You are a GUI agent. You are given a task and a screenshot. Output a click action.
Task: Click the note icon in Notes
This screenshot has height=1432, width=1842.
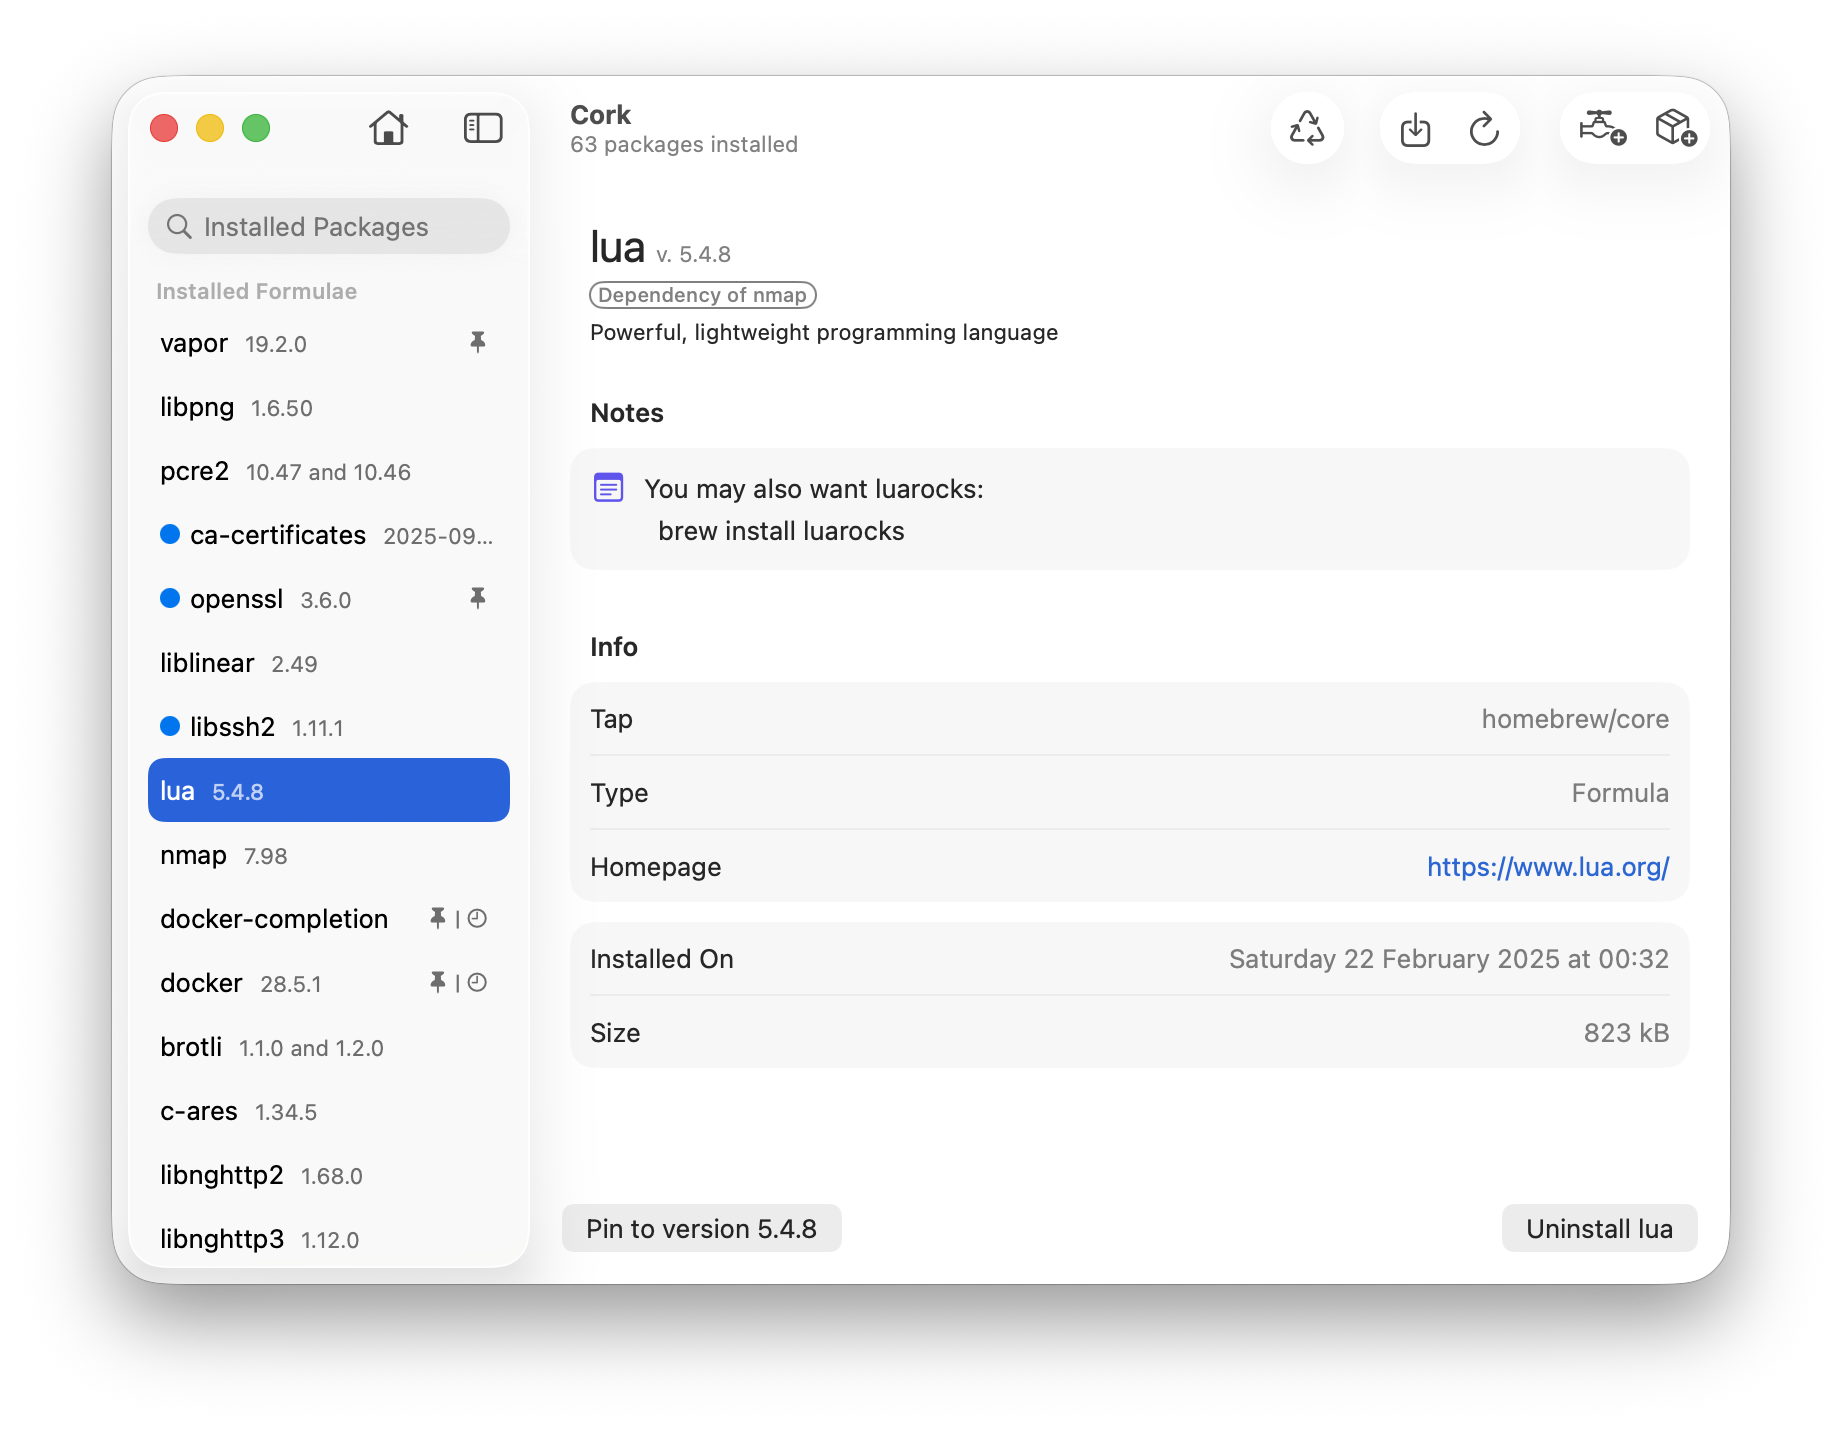coord(608,488)
